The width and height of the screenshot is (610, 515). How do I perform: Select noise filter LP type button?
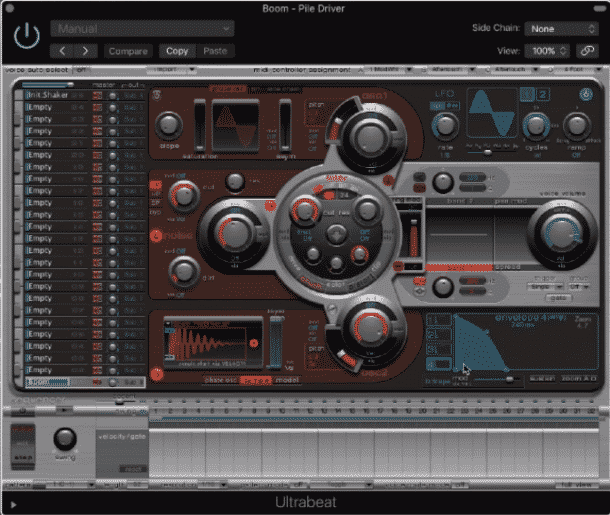156,185
